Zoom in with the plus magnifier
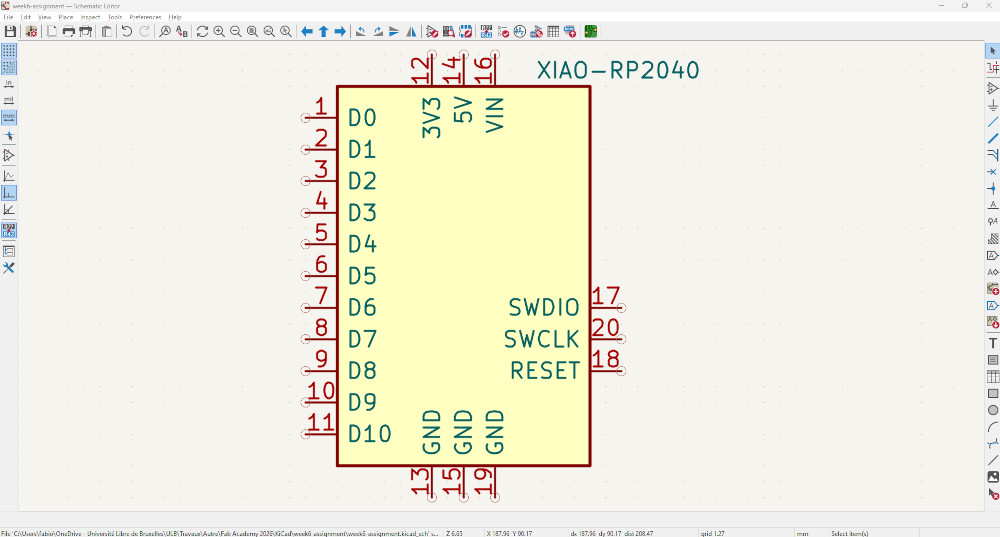Image resolution: width=1000 pixels, height=537 pixels. coord(219,31)
